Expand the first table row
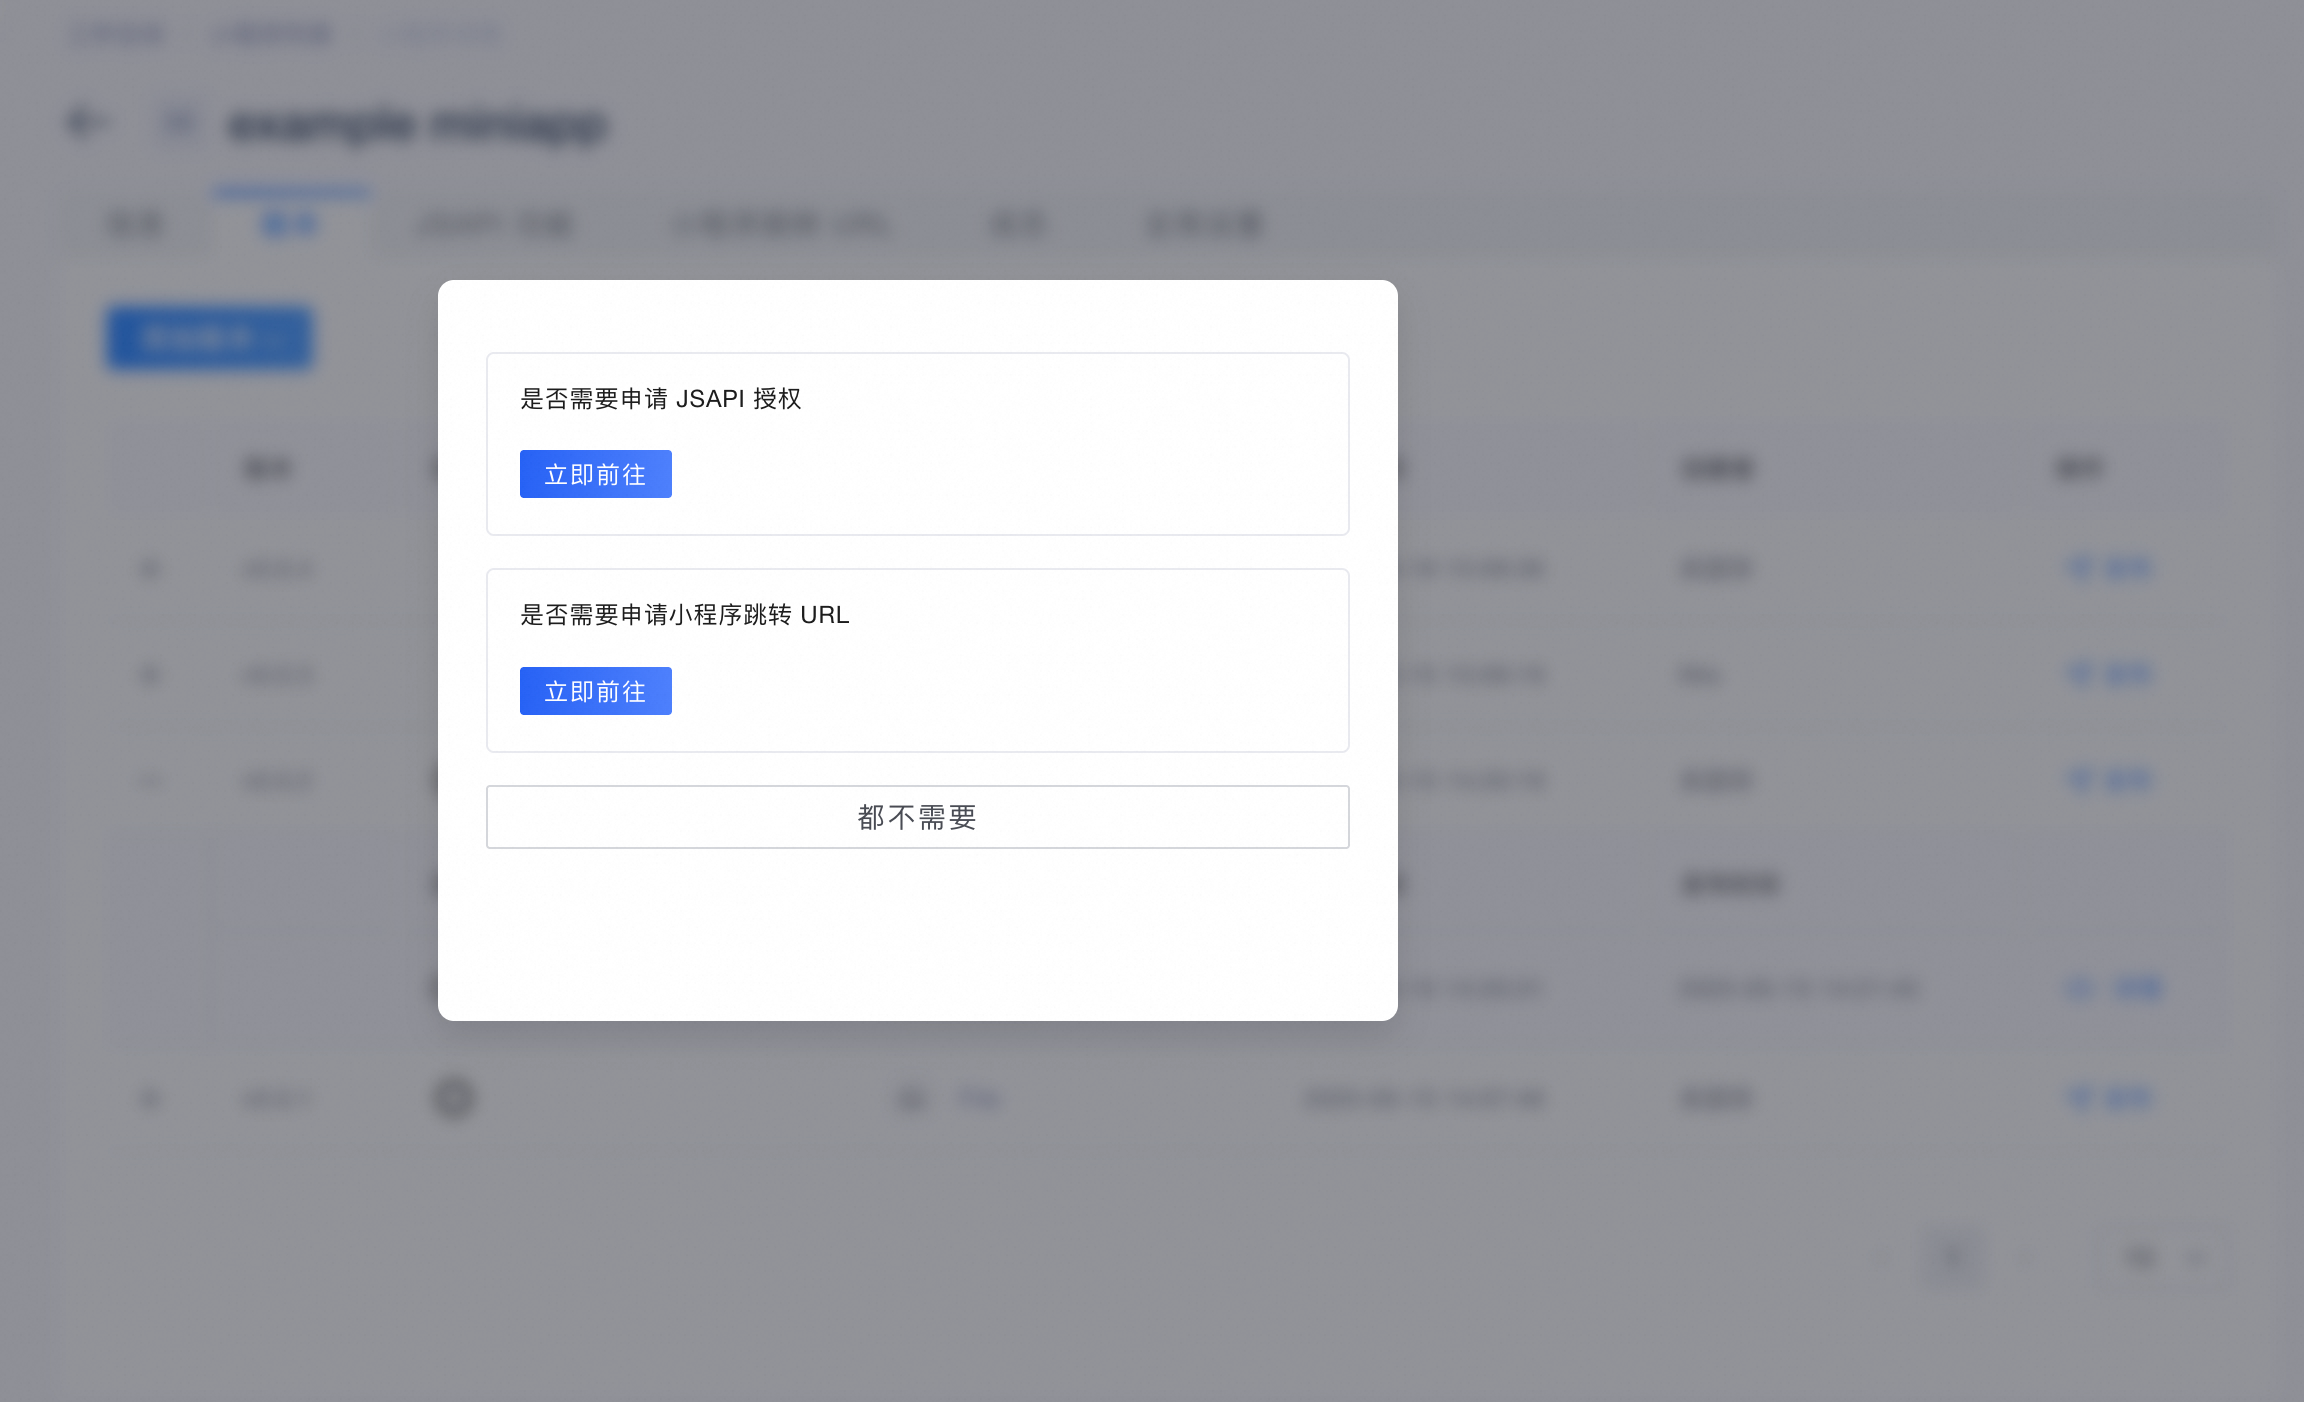The height and width of the screenshot is (1402, 2304). 150,569
